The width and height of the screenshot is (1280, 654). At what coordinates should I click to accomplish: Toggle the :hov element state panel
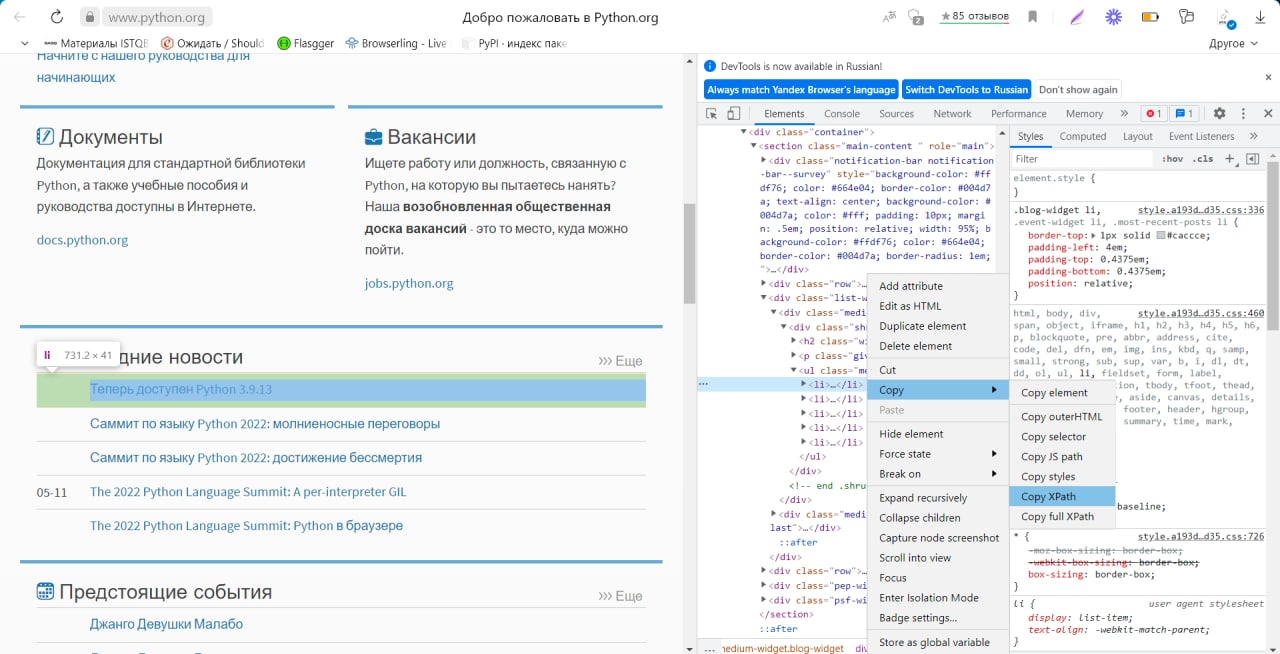[1172, 159]
